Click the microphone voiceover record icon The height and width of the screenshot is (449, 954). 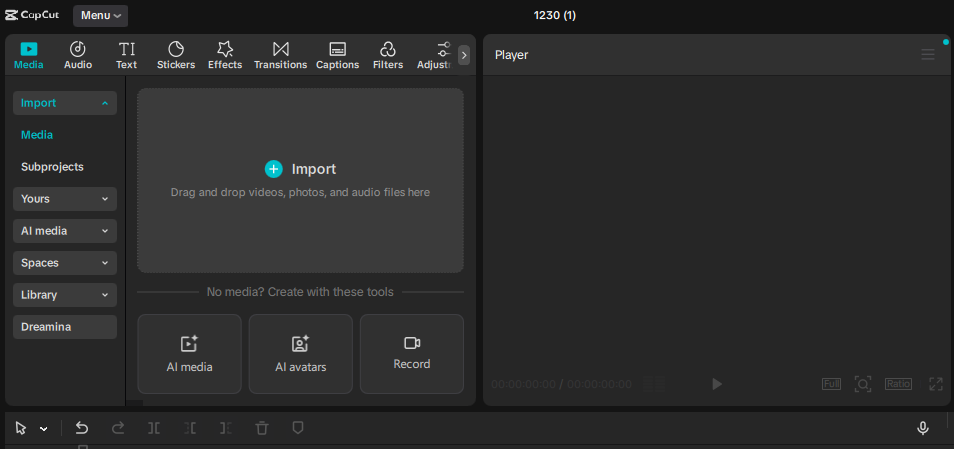[923, 428]
